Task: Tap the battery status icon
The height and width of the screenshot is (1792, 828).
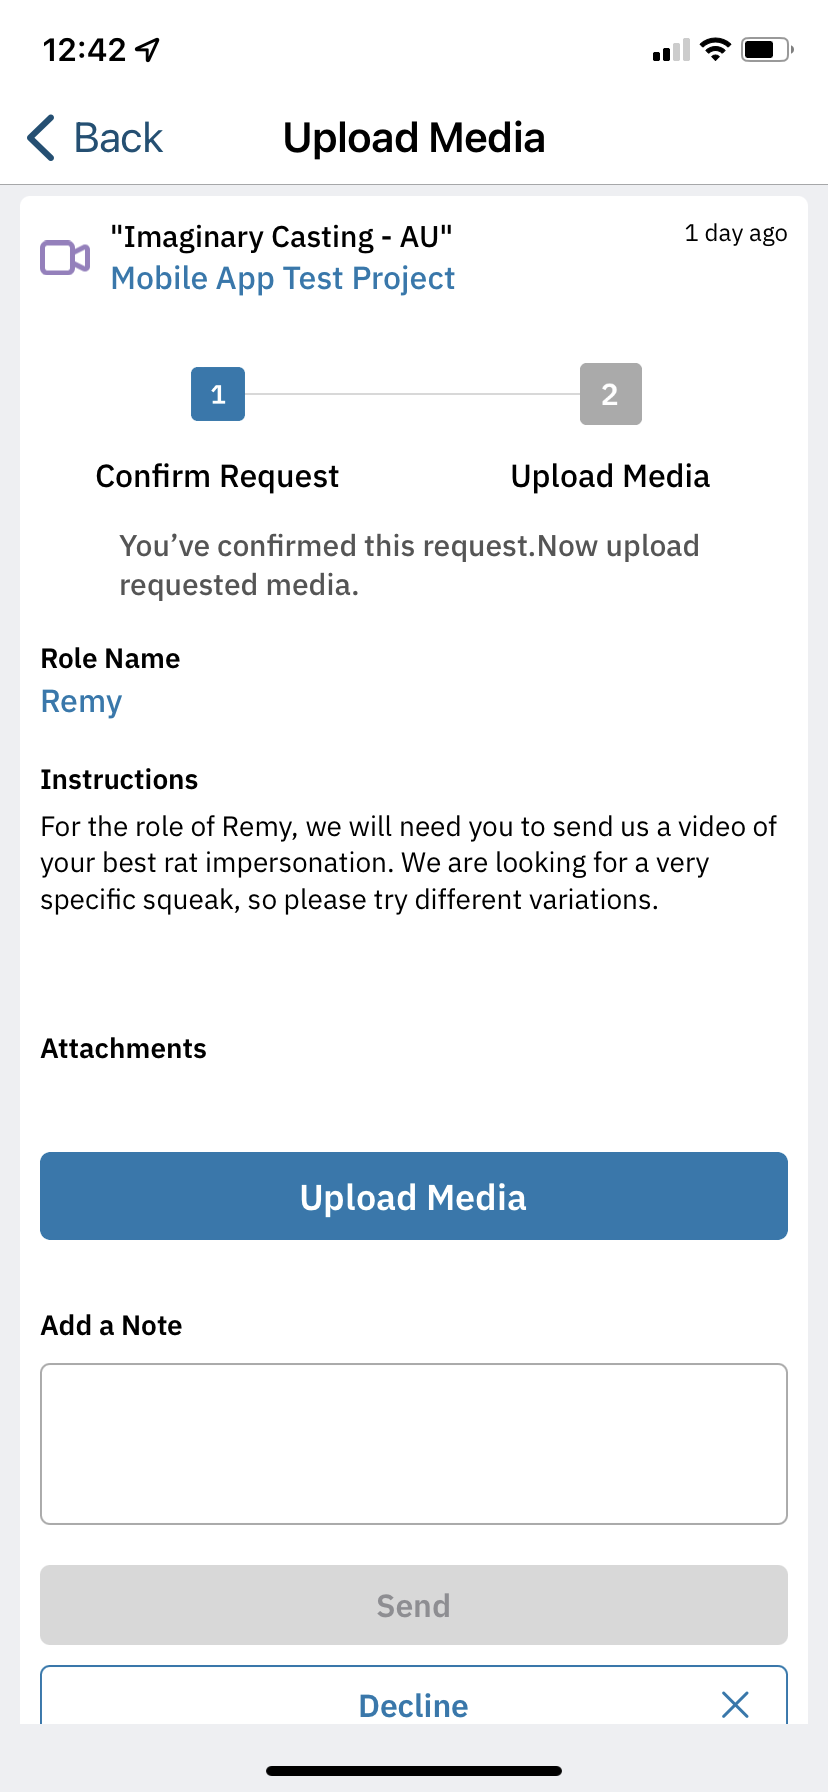Action: tap(767, 49)
